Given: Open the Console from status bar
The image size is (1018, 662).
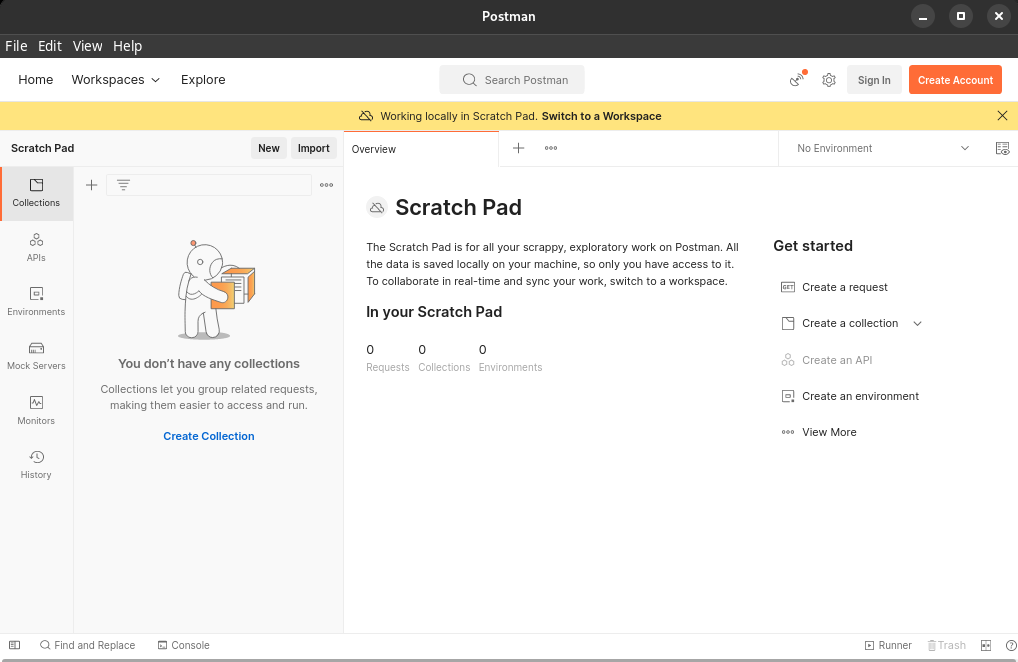Looking at the screenshot, I should (184, 645).
